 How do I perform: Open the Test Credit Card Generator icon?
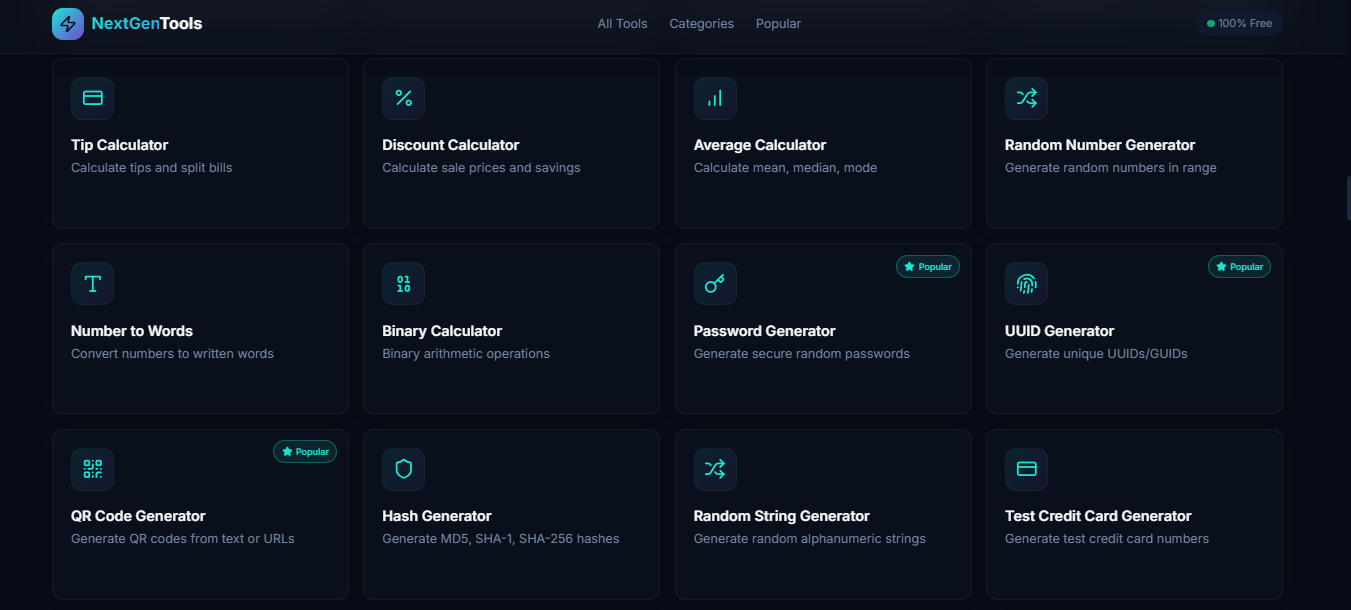point(1026,468)
